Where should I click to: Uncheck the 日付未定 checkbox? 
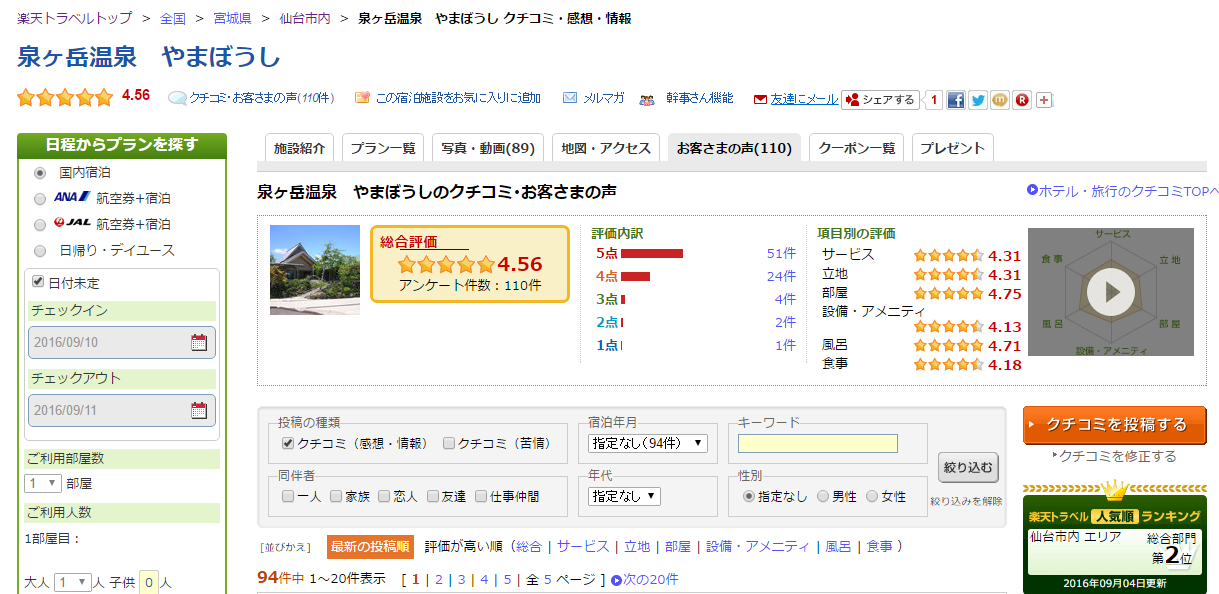click(39, 283)
